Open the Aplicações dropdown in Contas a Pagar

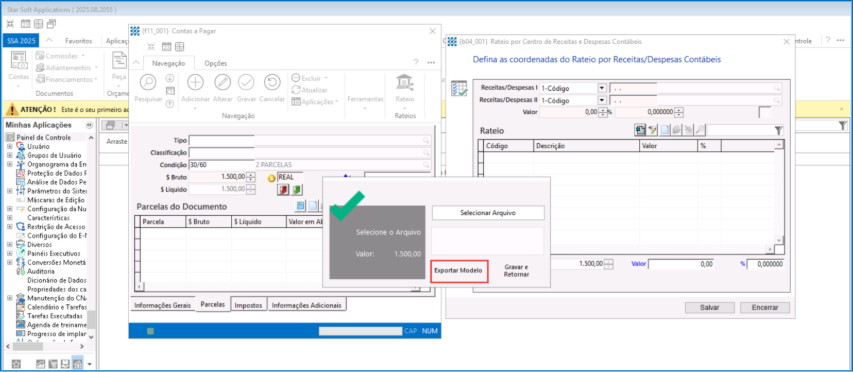(x=337, y=101)
